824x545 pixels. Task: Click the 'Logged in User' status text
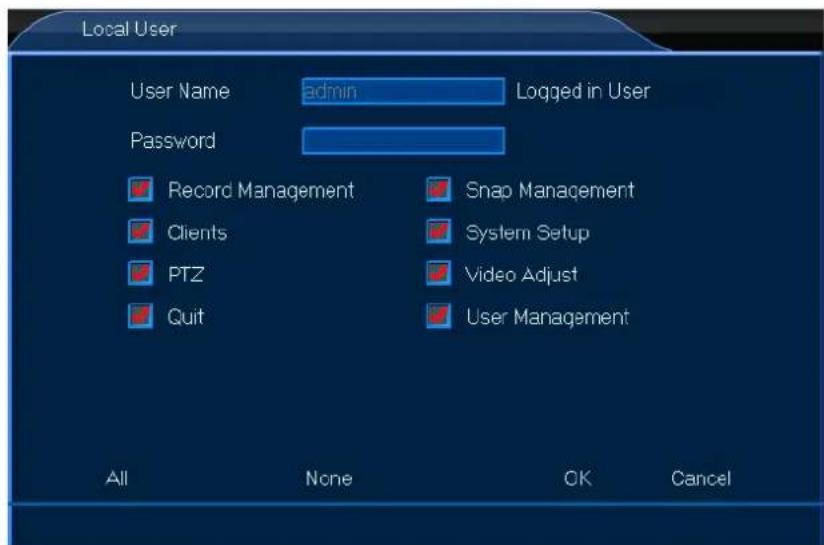582,92
